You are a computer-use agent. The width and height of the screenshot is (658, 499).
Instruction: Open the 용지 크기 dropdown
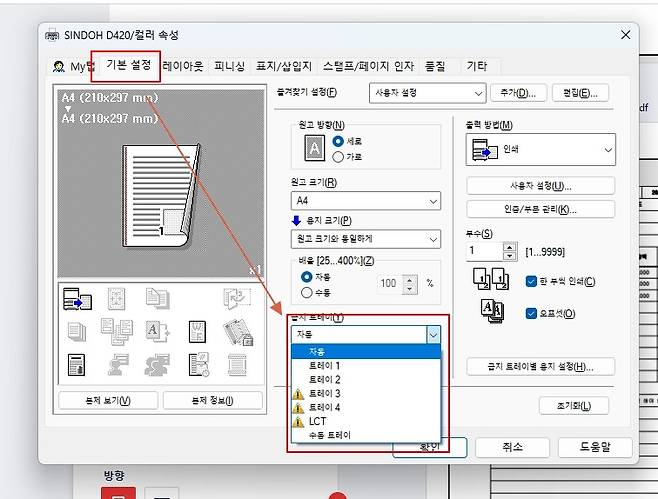[x=366, y=239]
